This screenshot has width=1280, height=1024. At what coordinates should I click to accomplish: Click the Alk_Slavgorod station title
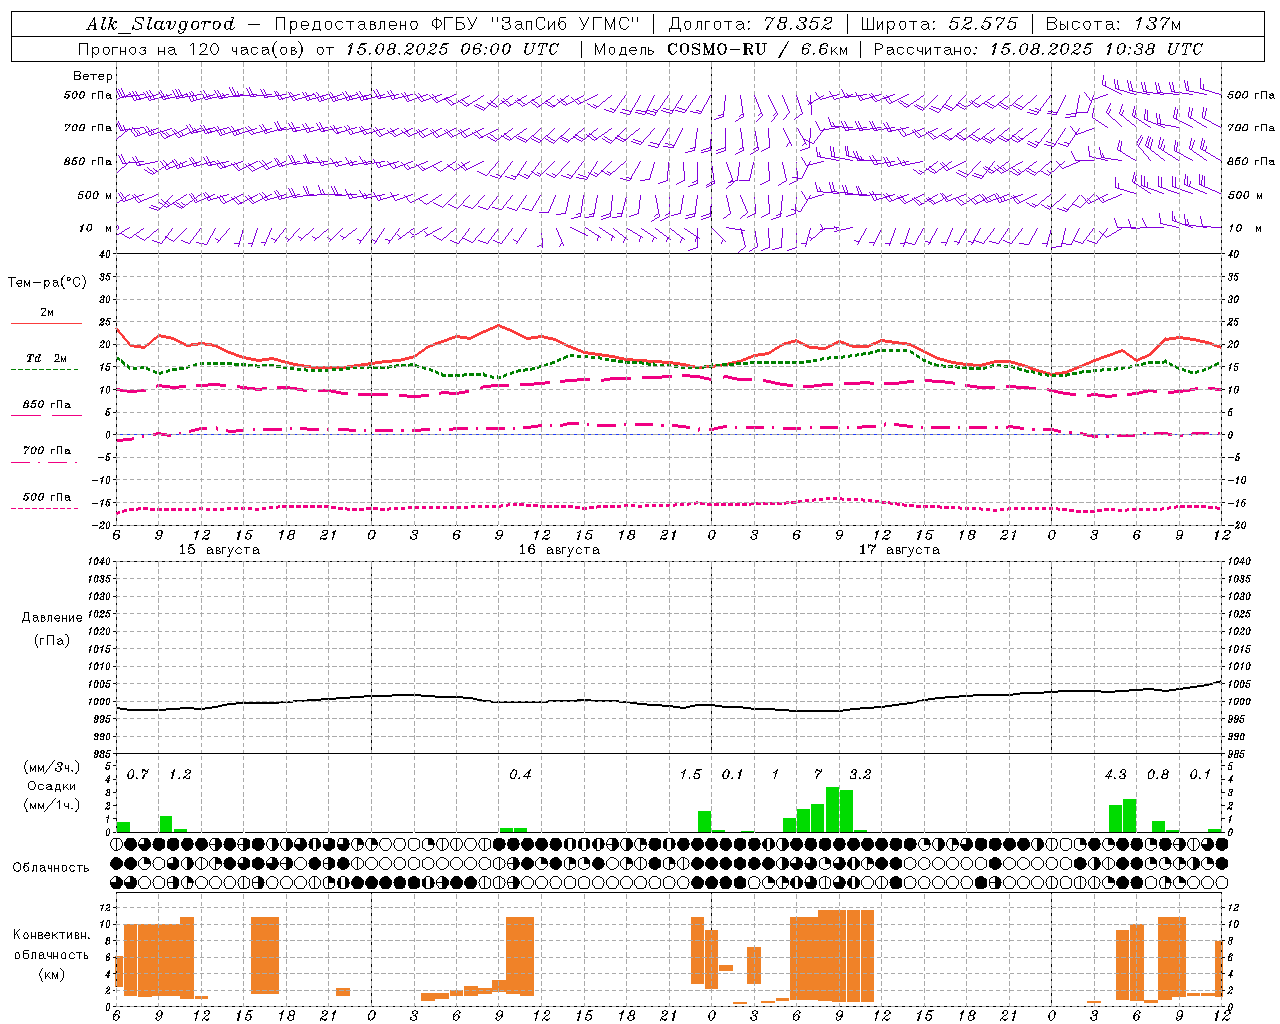161,24
